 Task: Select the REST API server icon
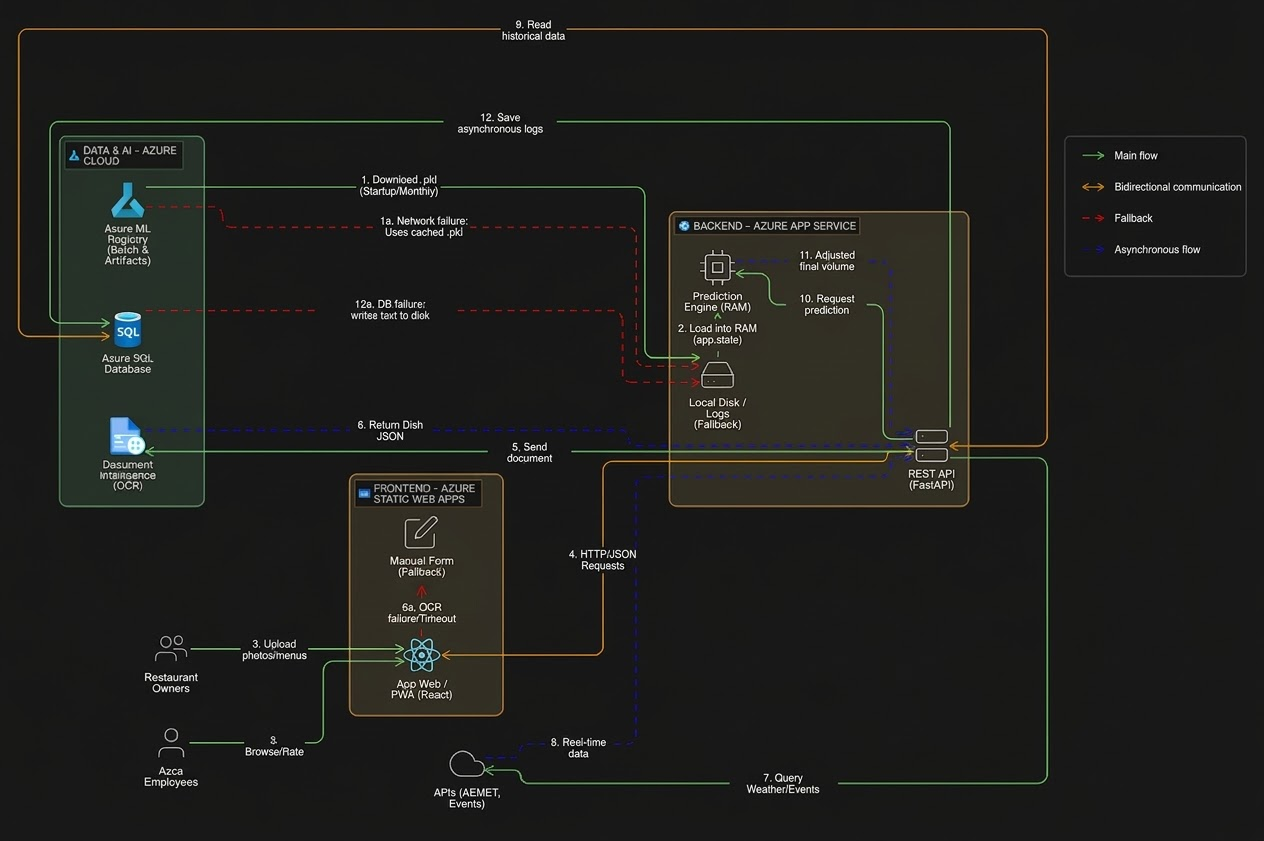[x=931, y=446]
